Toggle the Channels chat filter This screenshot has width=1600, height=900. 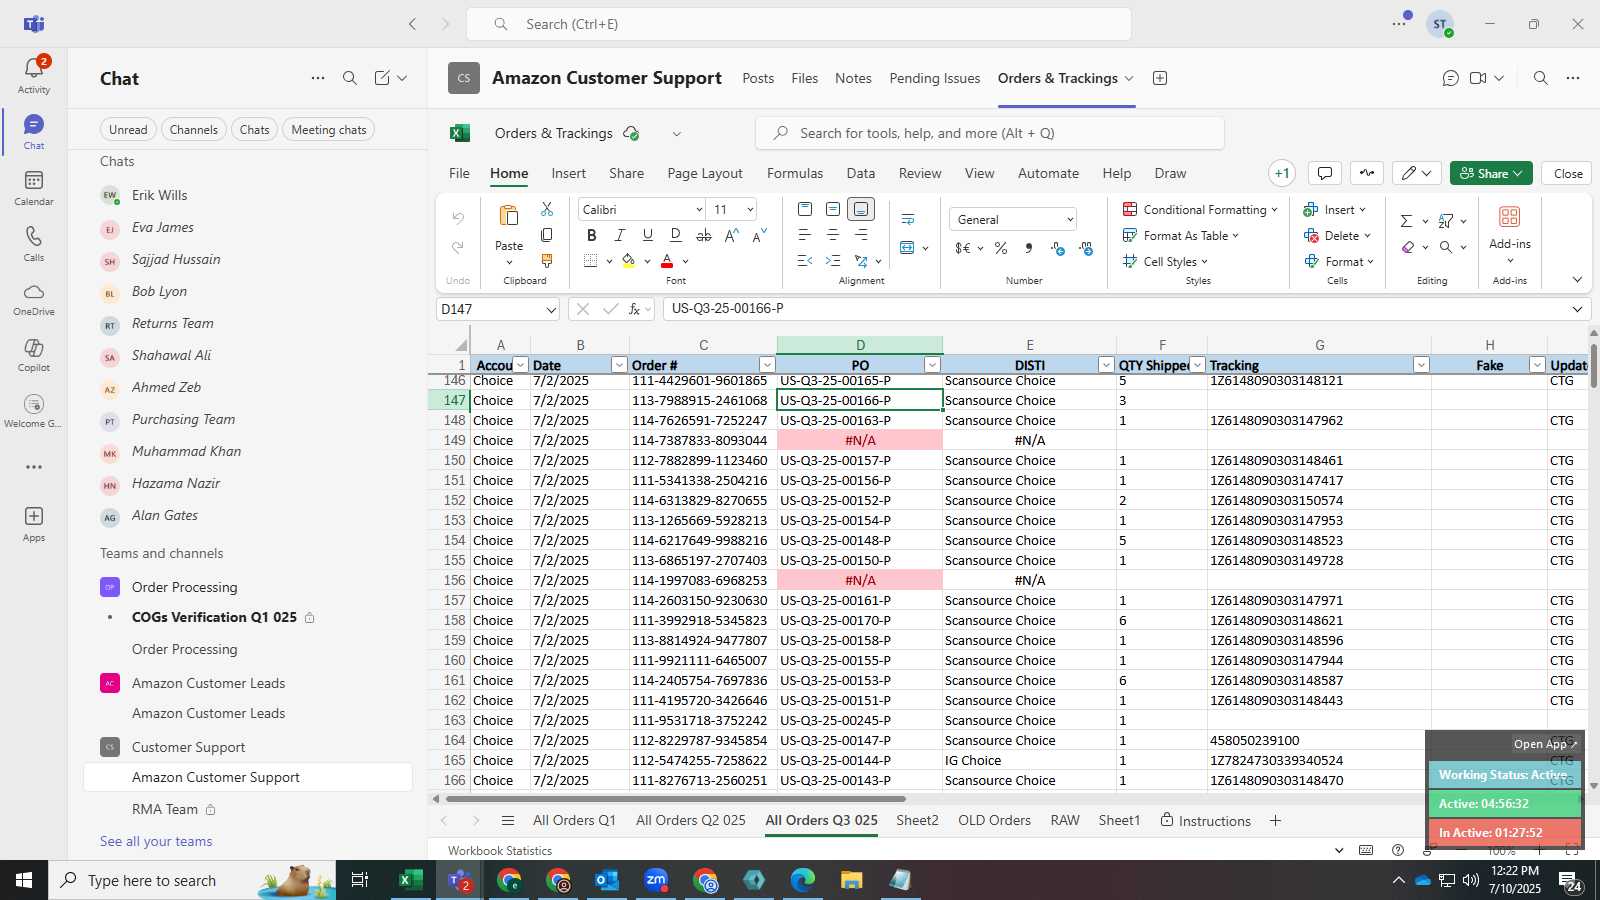[x=194, y=130]
